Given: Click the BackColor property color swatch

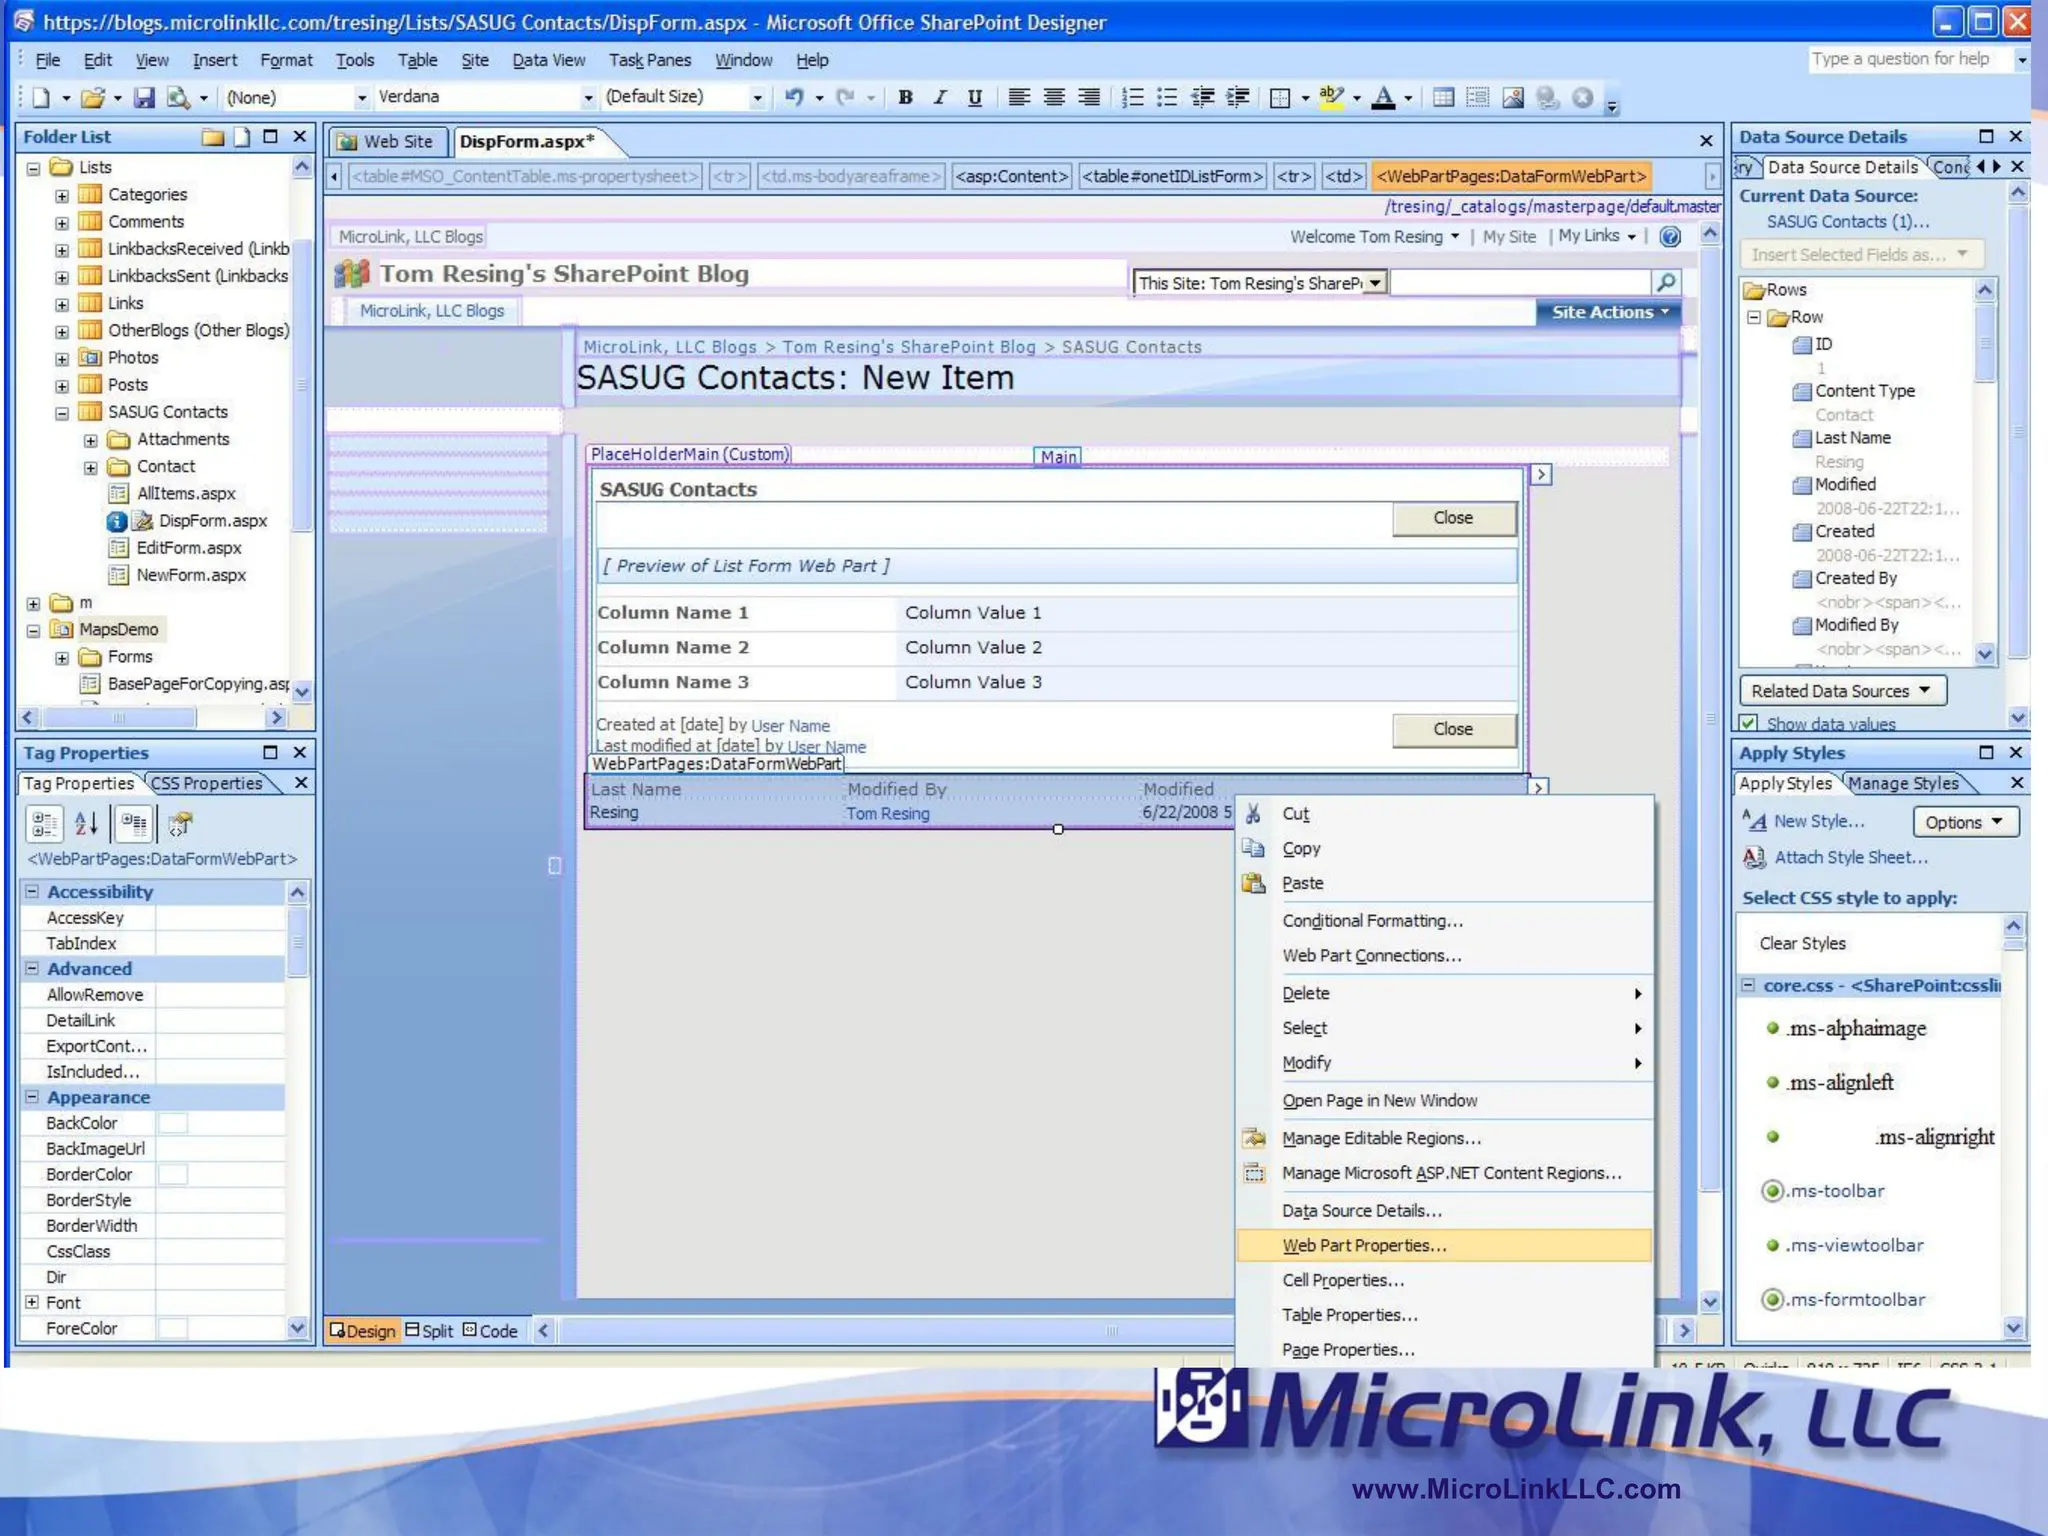Looking at the screenshot, I should [x=173, y=1123].
